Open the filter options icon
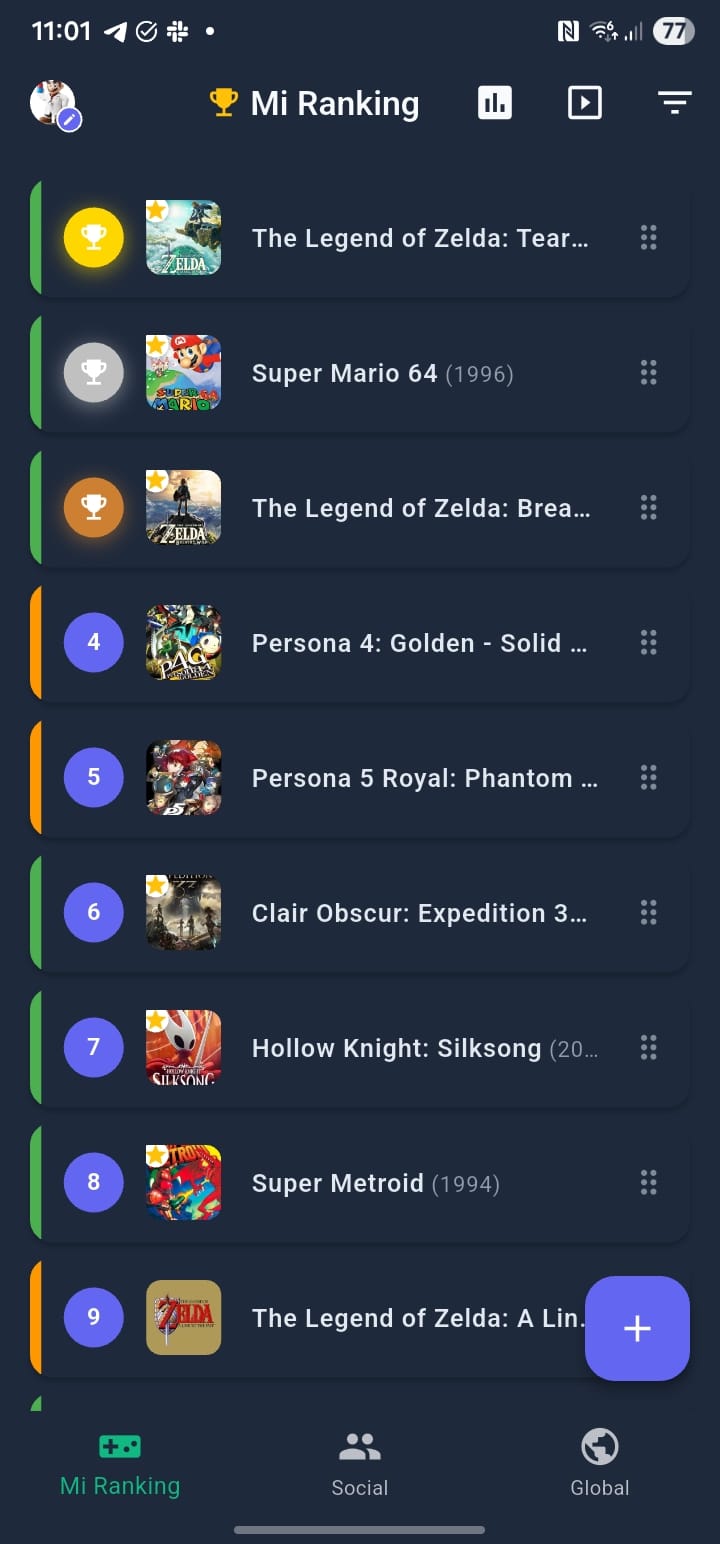The height and width of the screenshot is (1544, 720). (x=674, y=102)
